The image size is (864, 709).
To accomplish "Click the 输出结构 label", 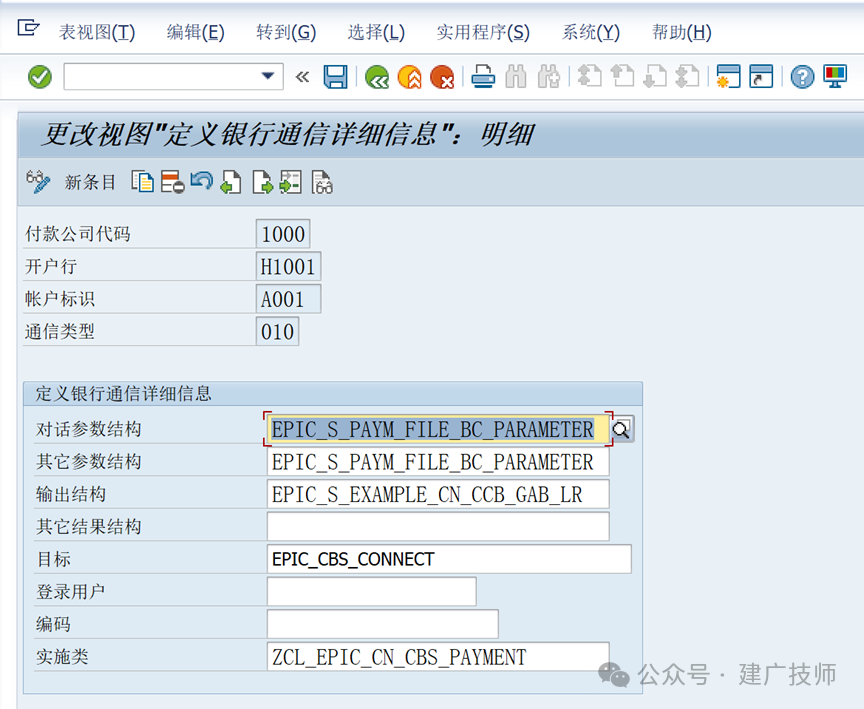I will point(71,494).
